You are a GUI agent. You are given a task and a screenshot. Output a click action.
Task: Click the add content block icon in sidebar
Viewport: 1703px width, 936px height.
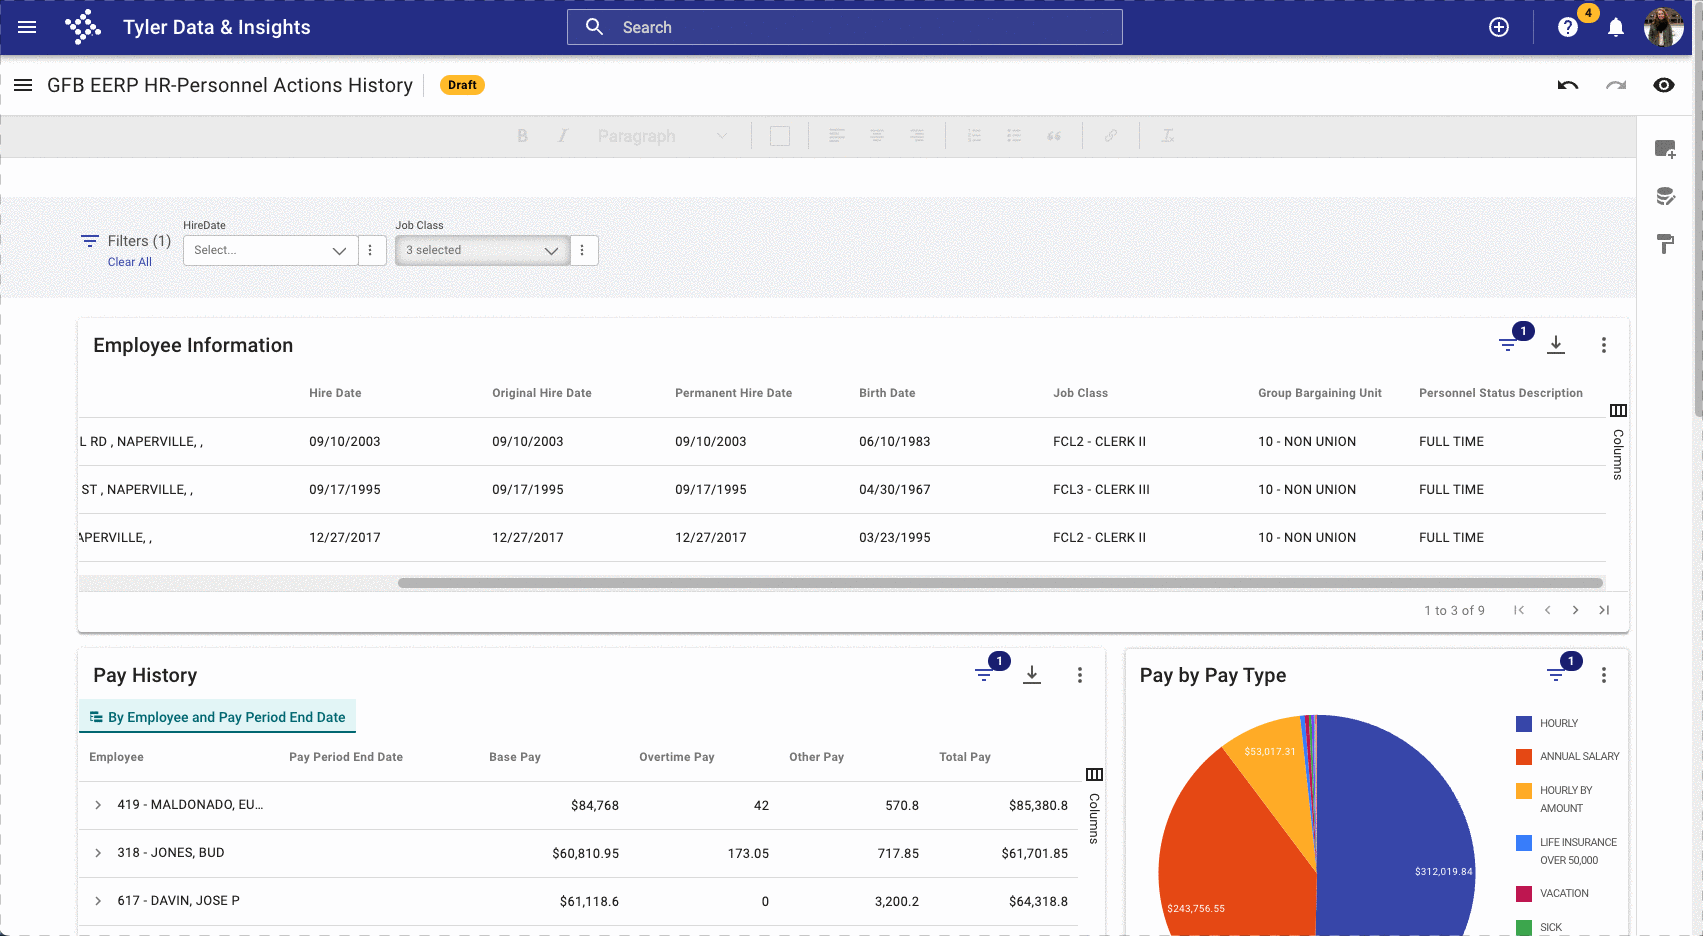point(1665,149)
